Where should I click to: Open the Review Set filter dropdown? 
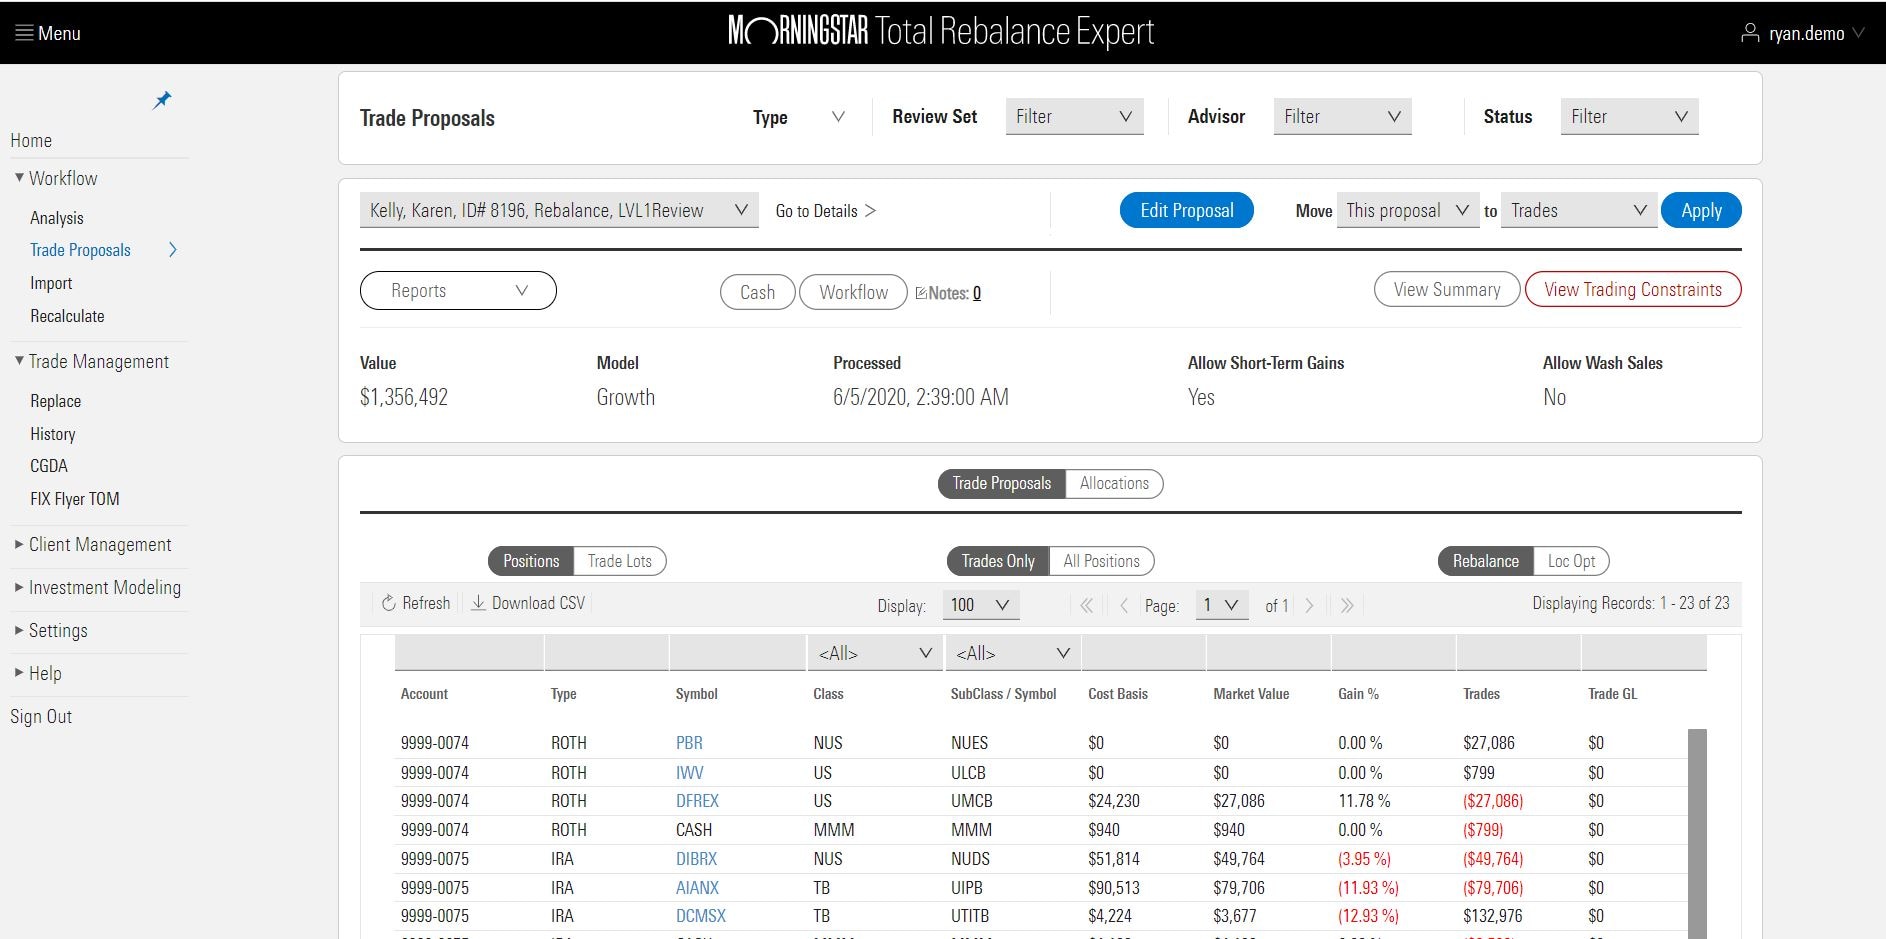click(1074, 117)
